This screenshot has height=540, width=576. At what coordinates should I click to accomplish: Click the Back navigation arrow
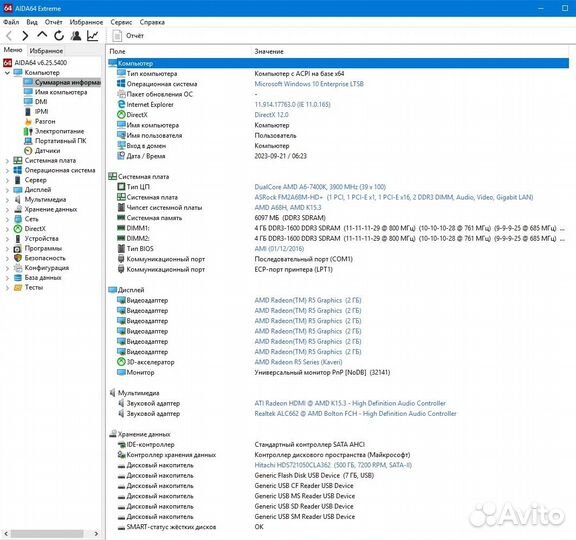[x=10, y=36]
